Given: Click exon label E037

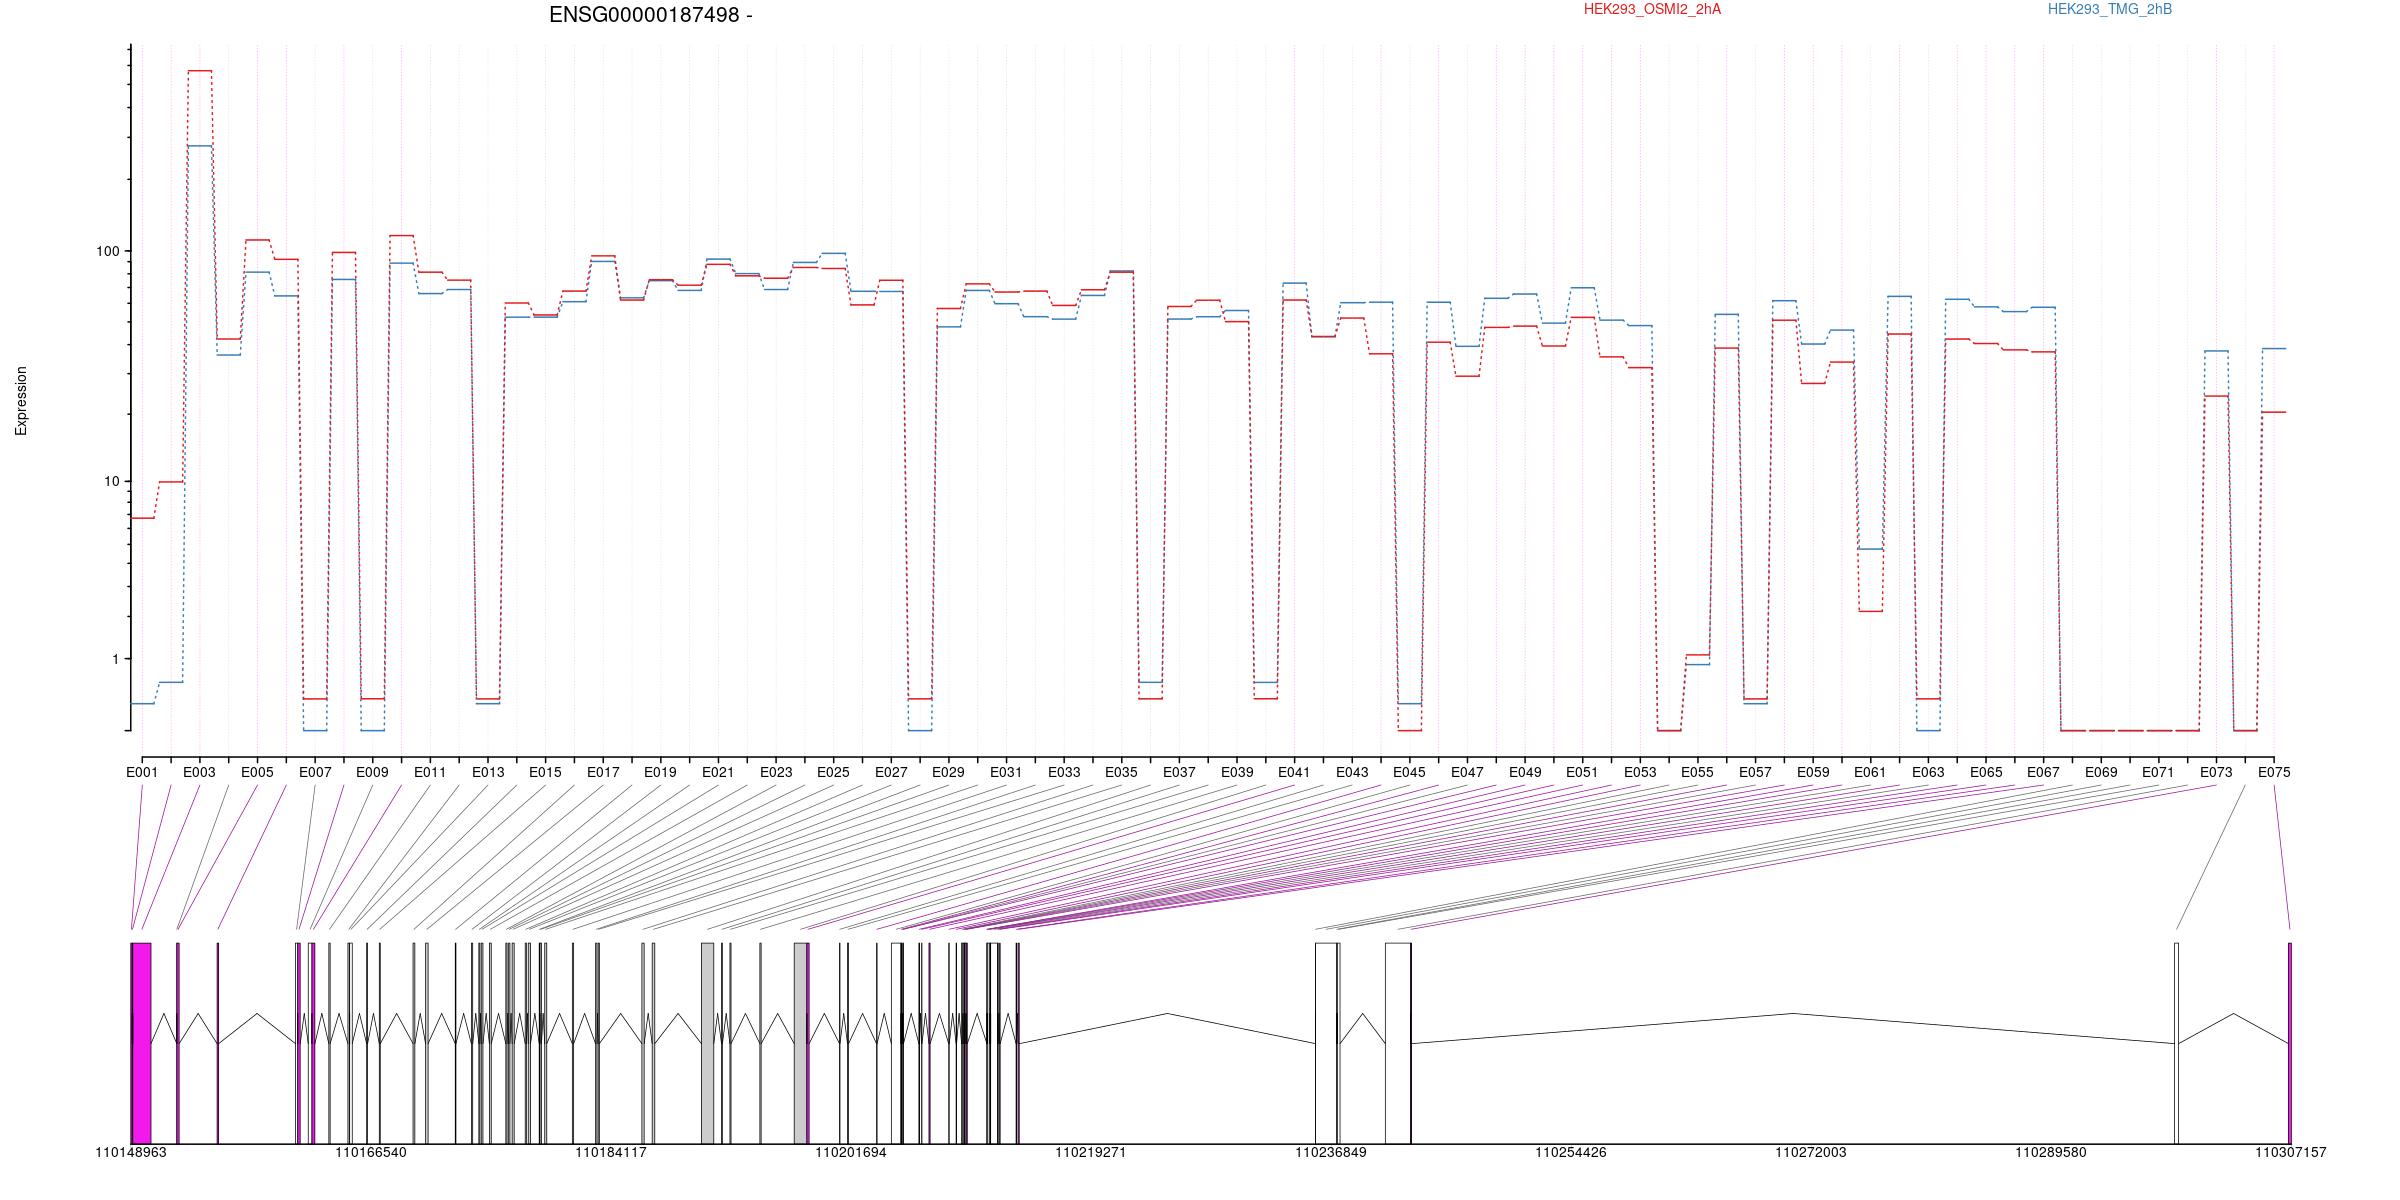Looking at the screenshot, I should (1179, 772).
